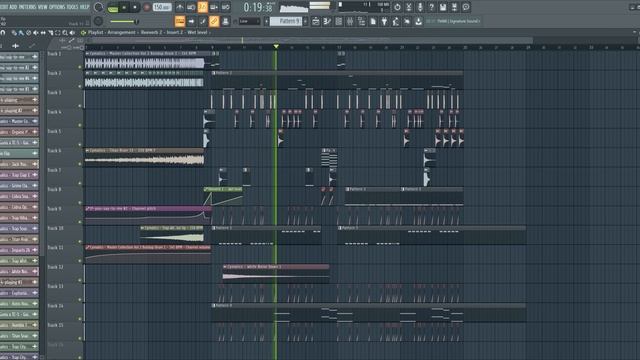Click the master pitch knob below the volume knob

point(98,21)
